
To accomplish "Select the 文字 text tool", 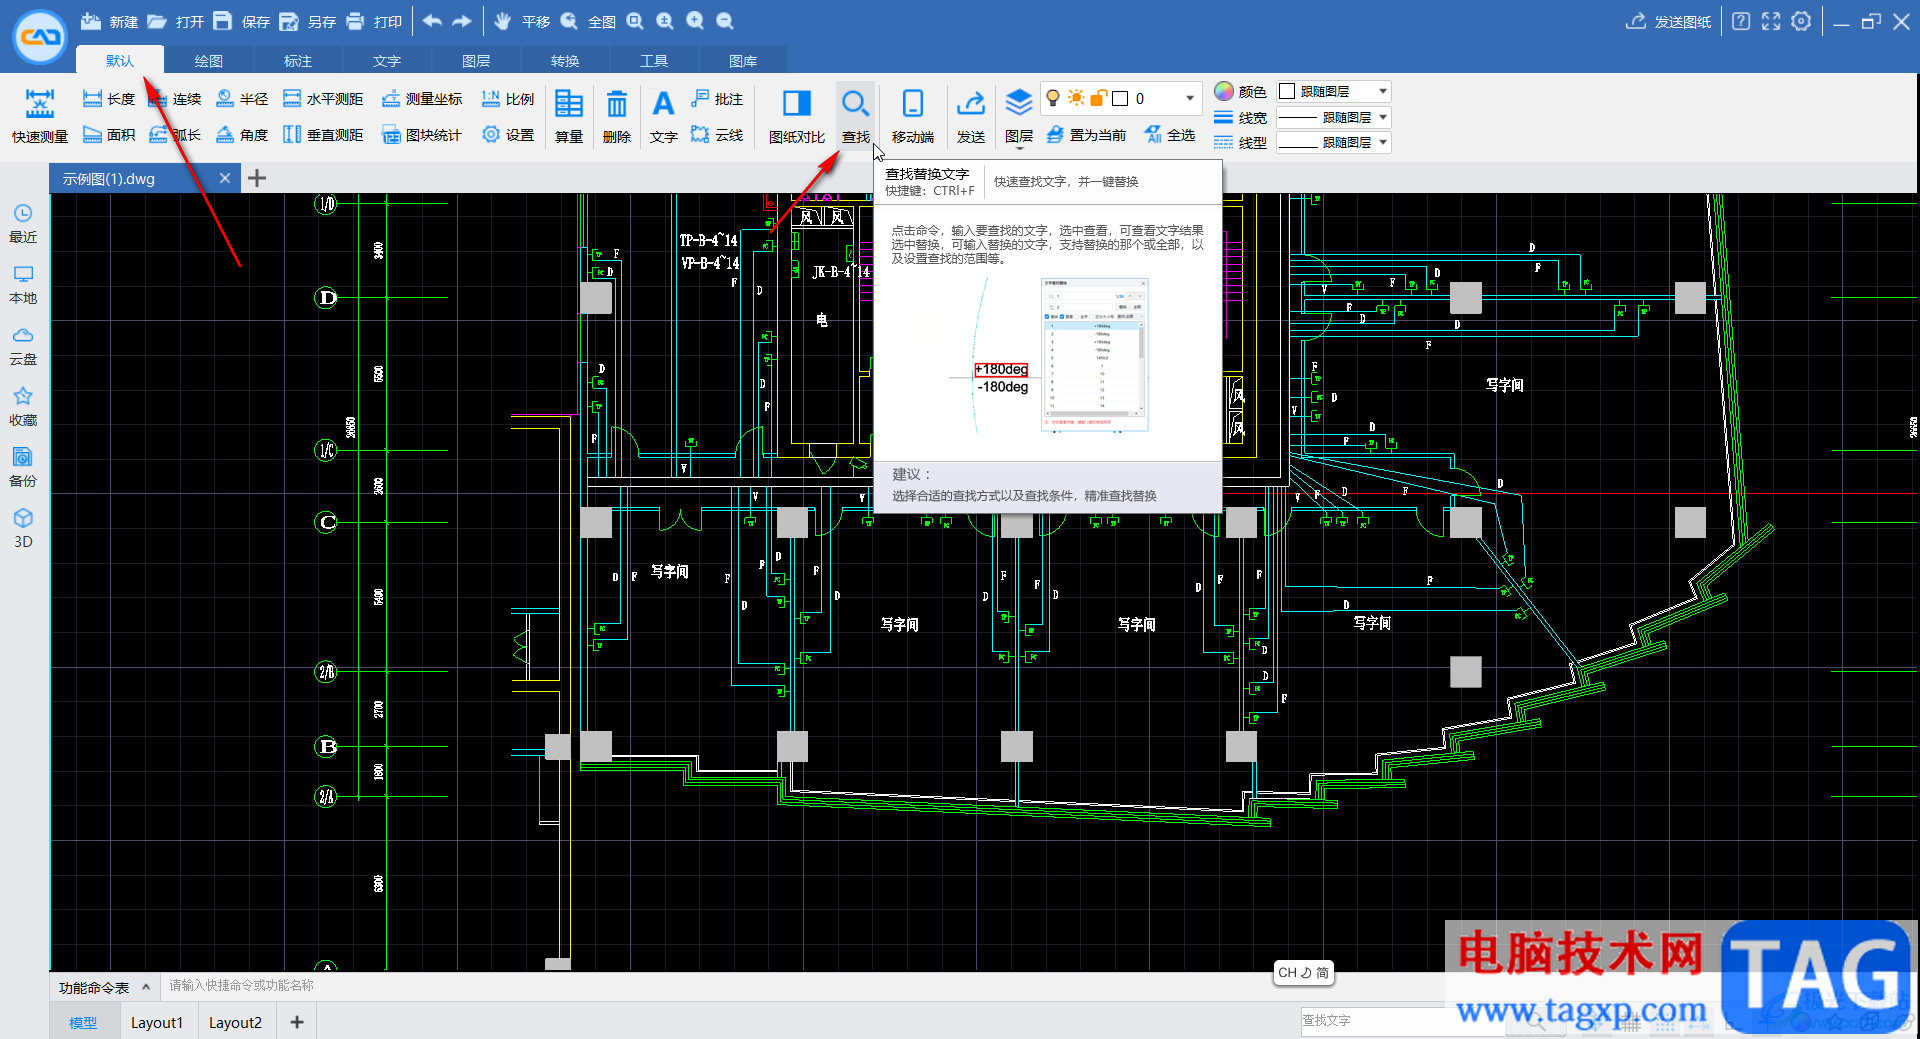I will point(663,116).
